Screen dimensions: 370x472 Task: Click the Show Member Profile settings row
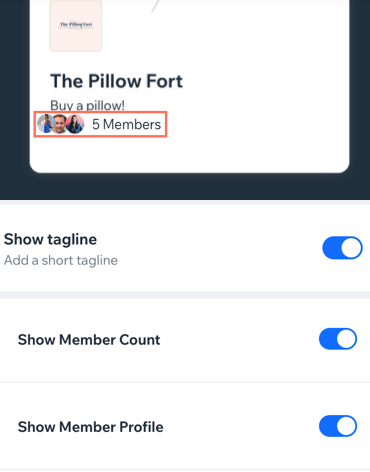[x=185, y=426]
